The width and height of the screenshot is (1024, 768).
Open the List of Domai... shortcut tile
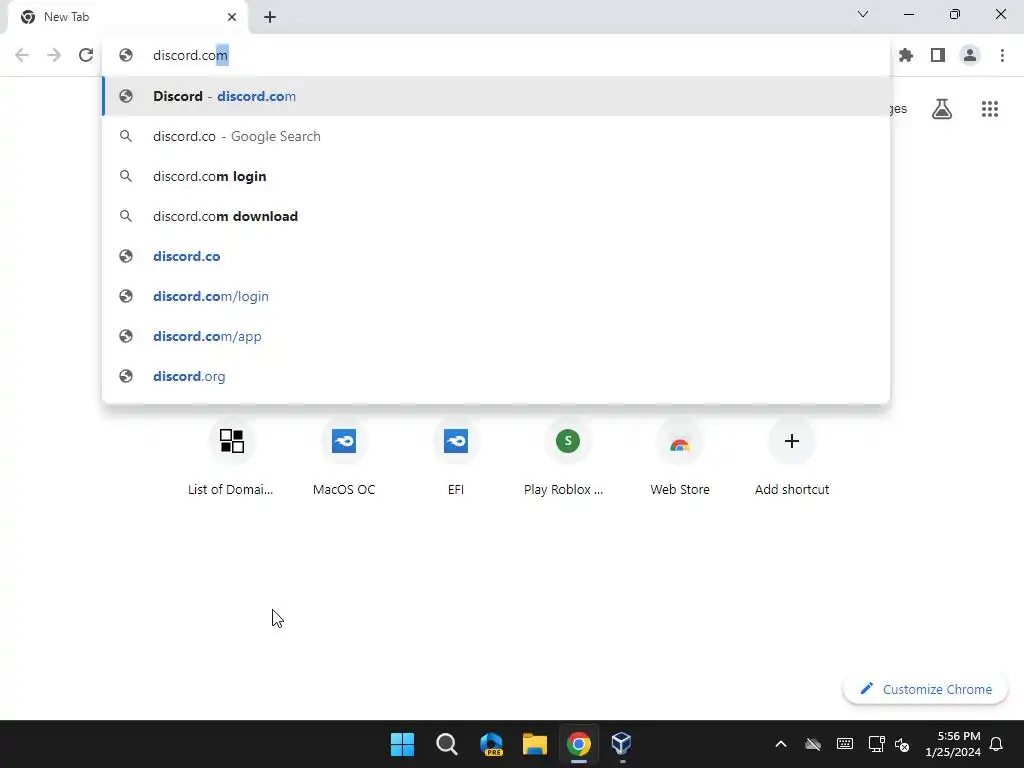point(231,457)
